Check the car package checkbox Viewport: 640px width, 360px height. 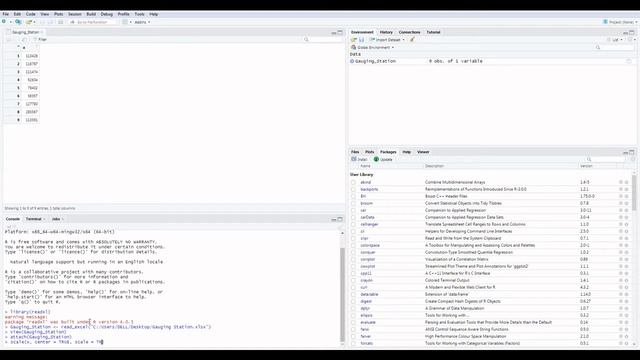point(353,210)
